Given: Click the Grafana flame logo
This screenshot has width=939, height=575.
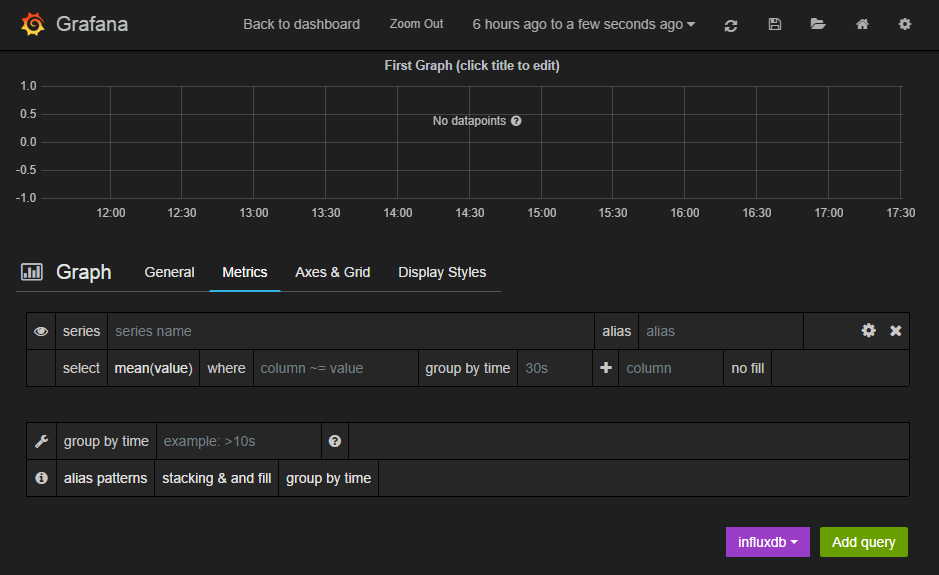Looking at the screenshot, I should tap(33, 24).
